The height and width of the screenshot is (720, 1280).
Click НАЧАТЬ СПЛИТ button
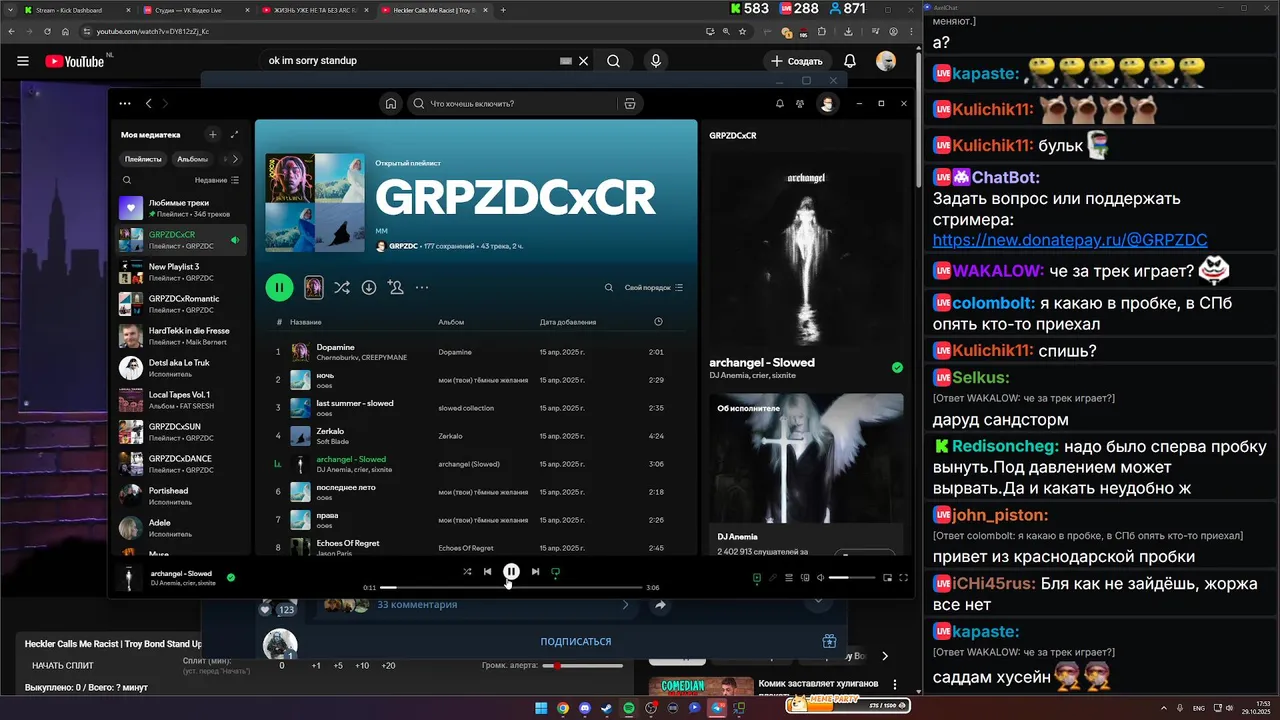pyautogui.click(x=63, y=665)
